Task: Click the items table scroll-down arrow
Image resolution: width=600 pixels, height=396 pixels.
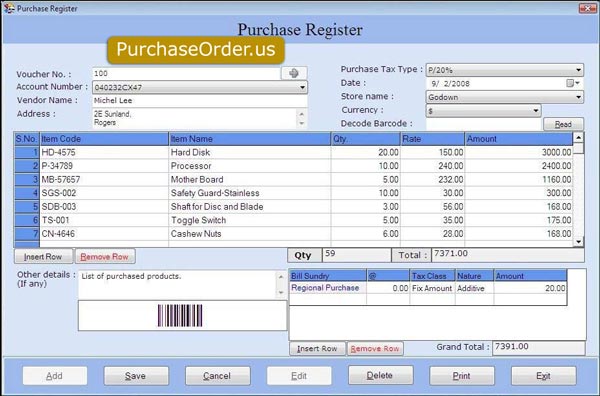Action: [578, 241]
